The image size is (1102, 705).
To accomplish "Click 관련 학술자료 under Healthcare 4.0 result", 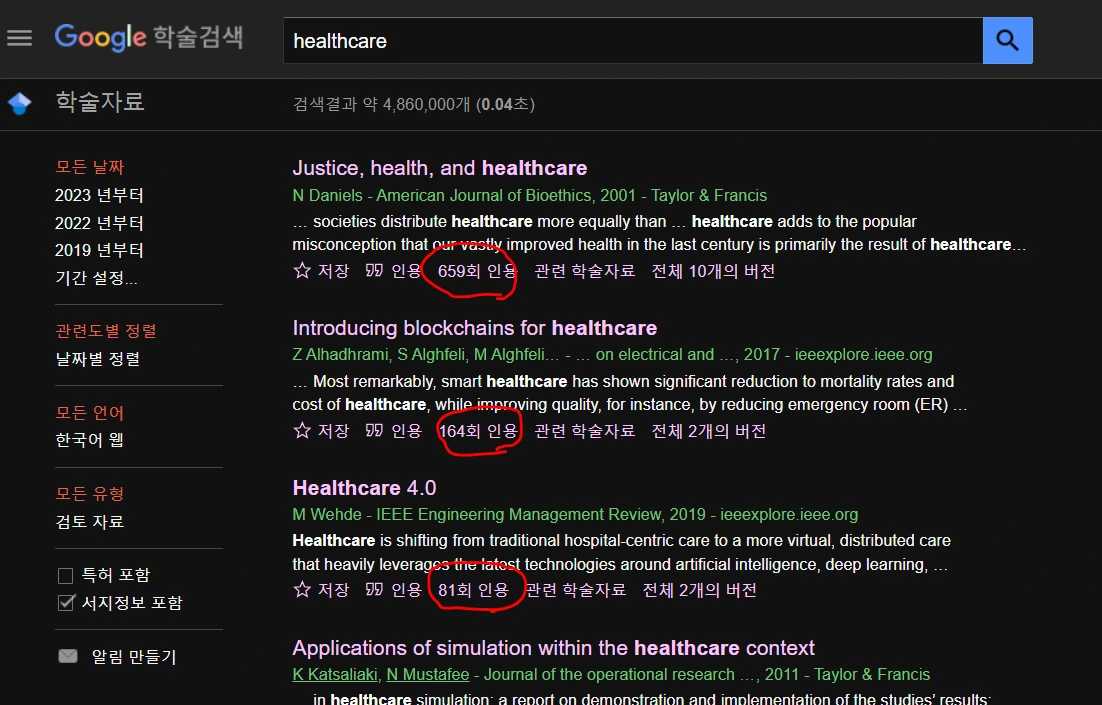I will click(576, 590).
